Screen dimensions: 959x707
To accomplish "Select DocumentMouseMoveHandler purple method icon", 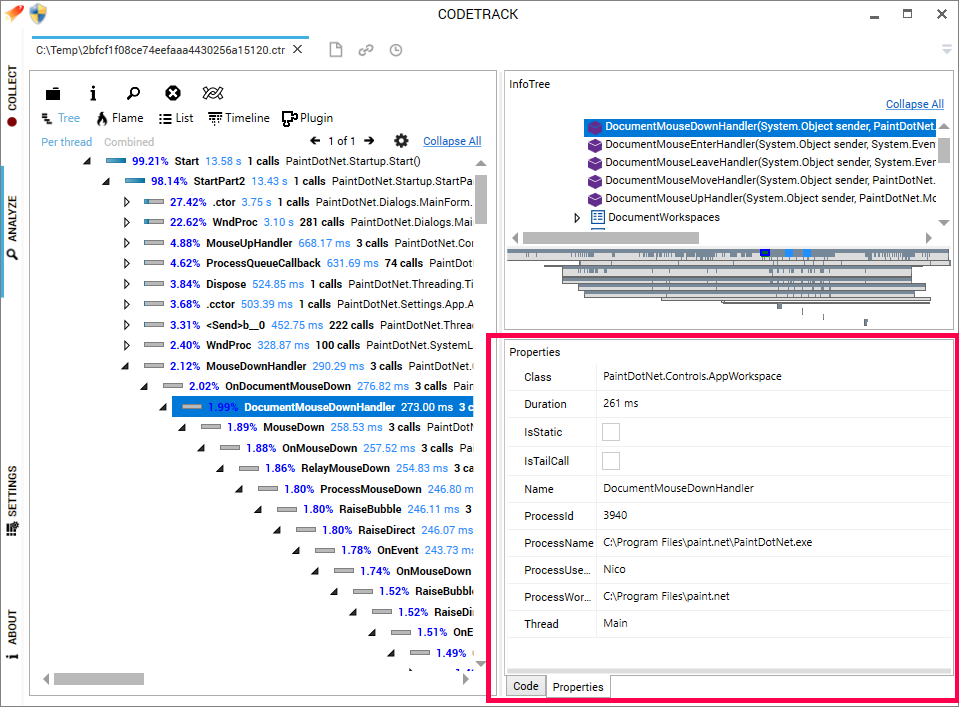I will (594, 181).
